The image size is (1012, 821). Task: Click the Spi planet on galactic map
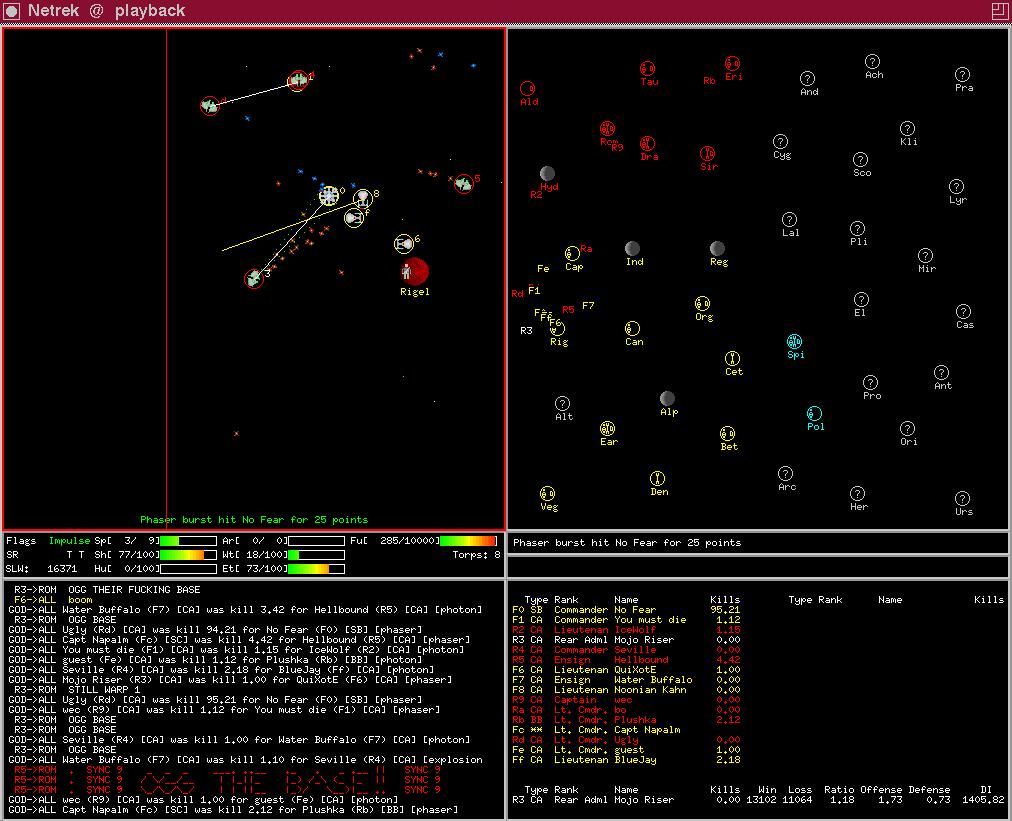click(794, 341)
